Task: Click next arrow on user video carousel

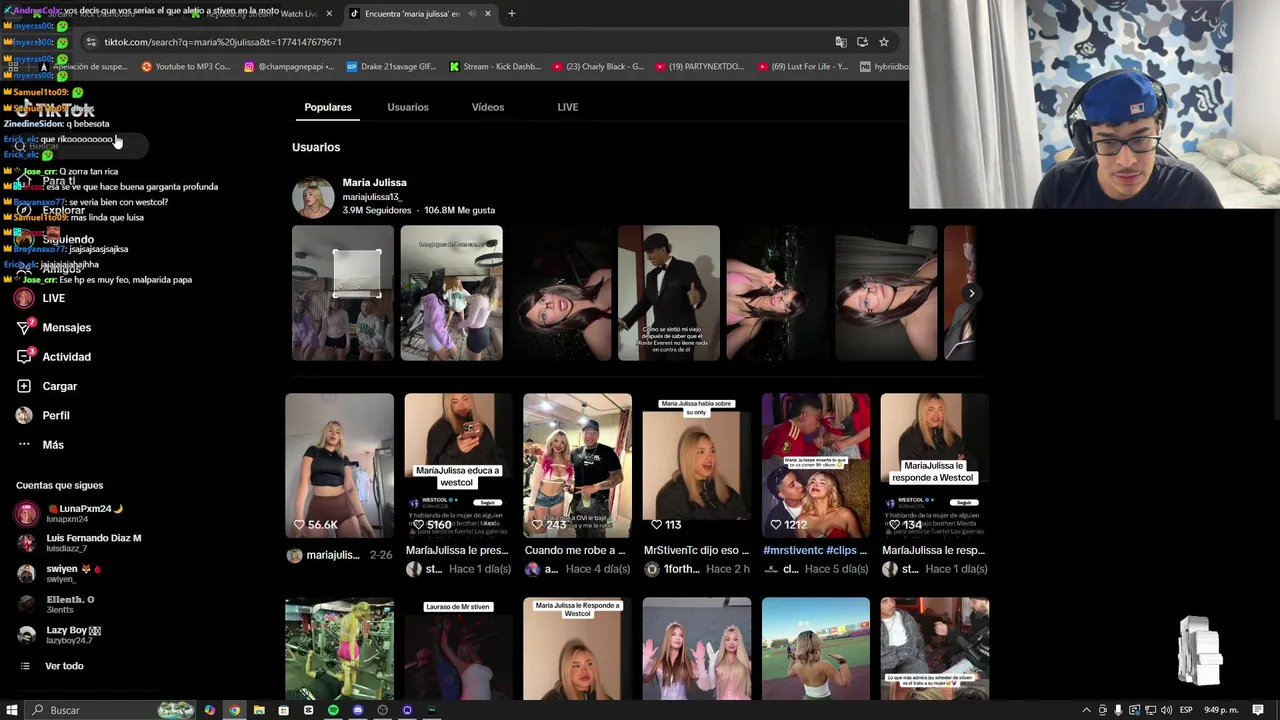Action: 971,293
